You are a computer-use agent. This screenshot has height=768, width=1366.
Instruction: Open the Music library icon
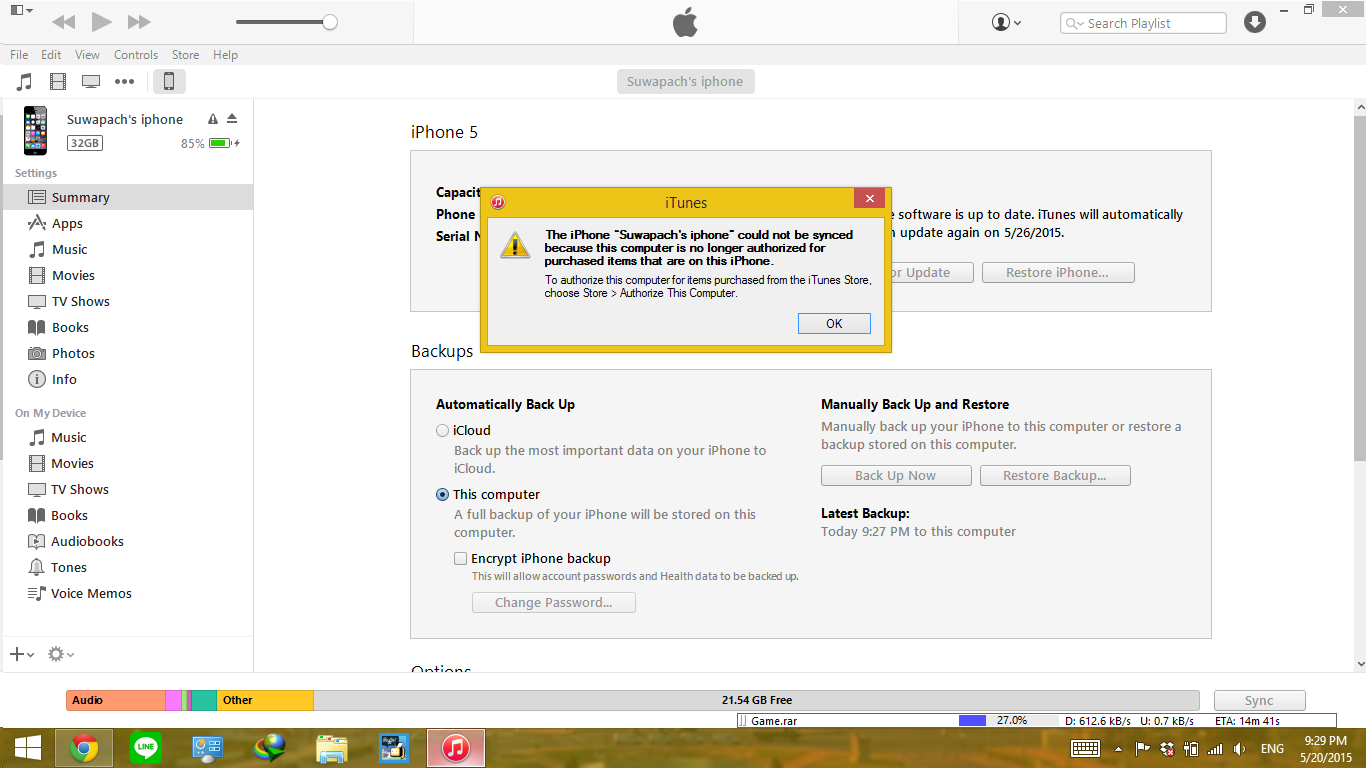pos(25,81)
